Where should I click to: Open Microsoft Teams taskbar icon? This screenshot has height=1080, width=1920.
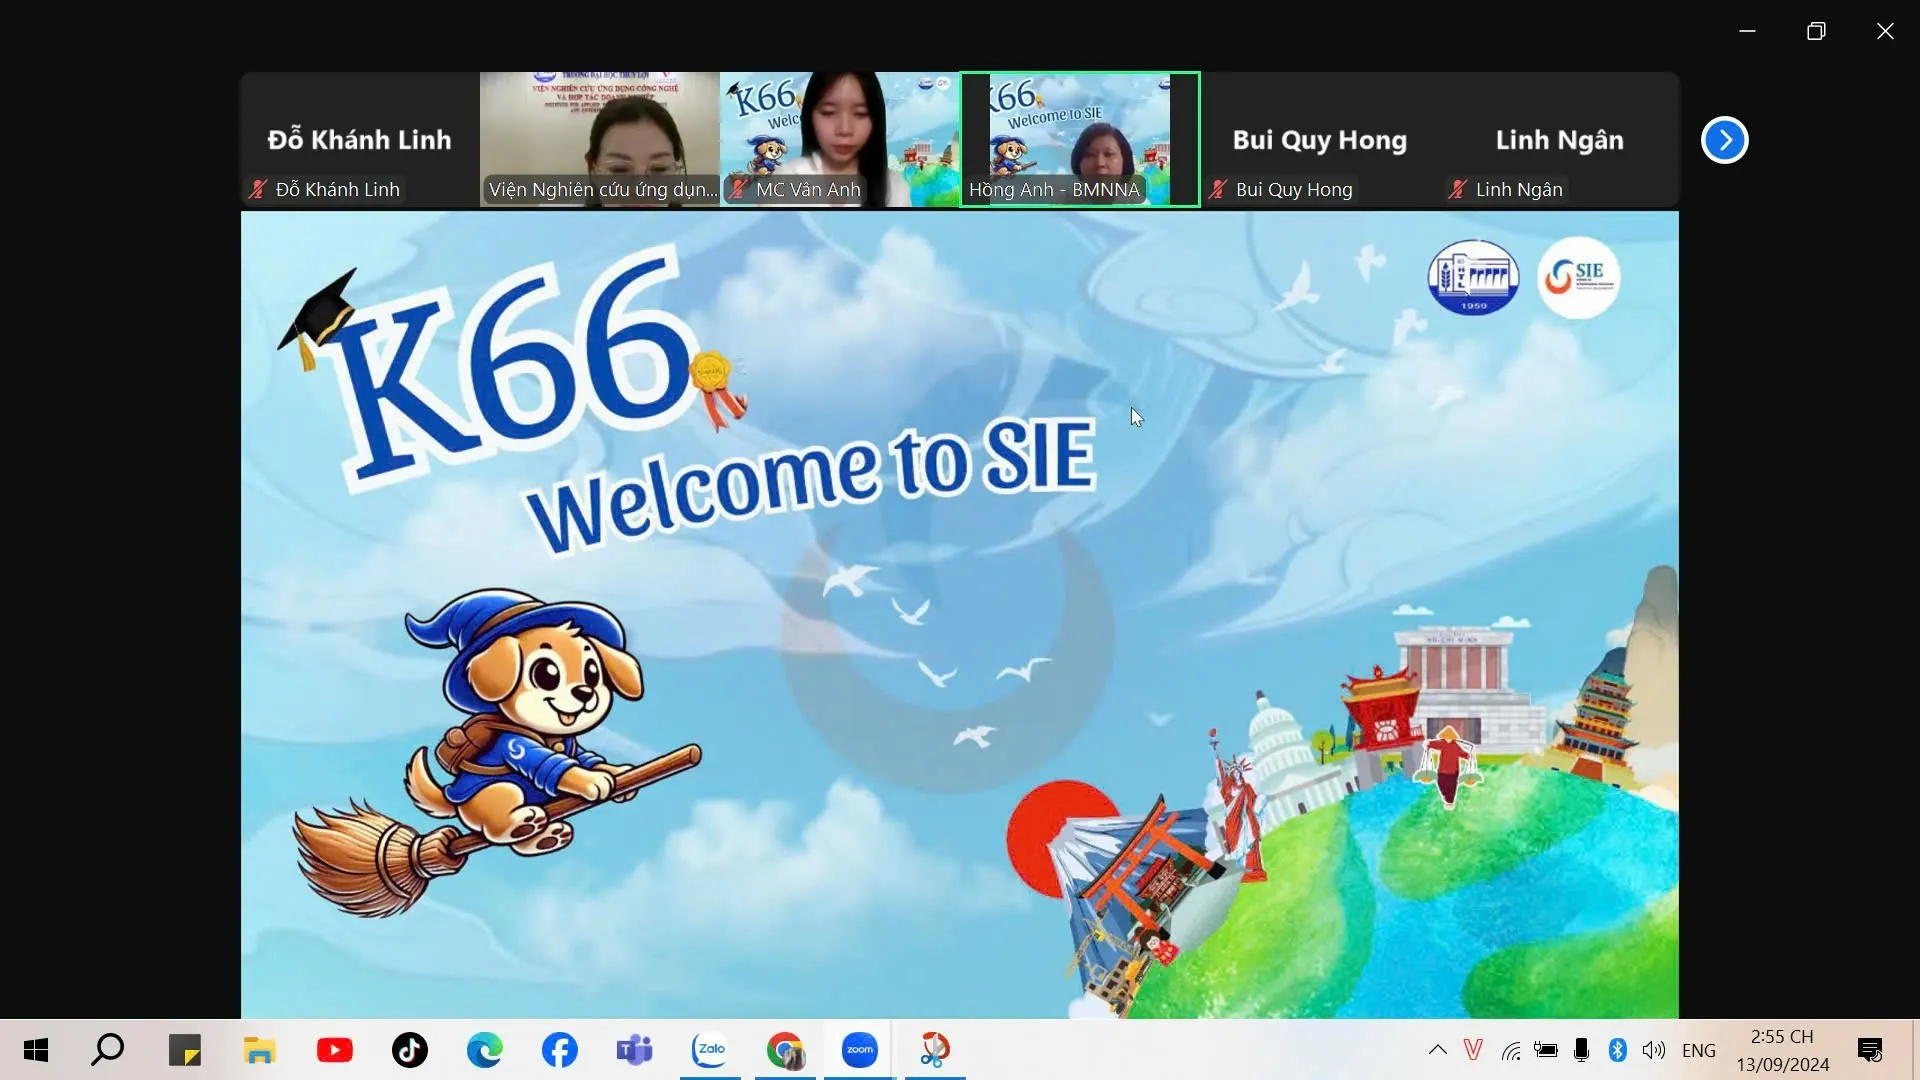coord(634,1049)
